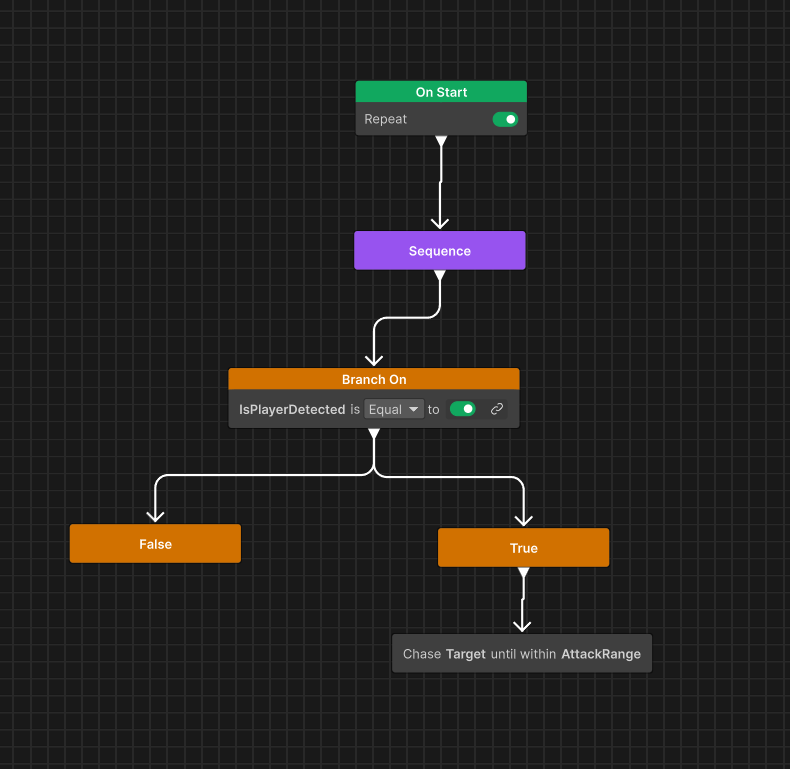Select the False branch node
Image resolution: width=790 pixels, height=769 pixels.
pyautogui.click(x=155, y=544)
